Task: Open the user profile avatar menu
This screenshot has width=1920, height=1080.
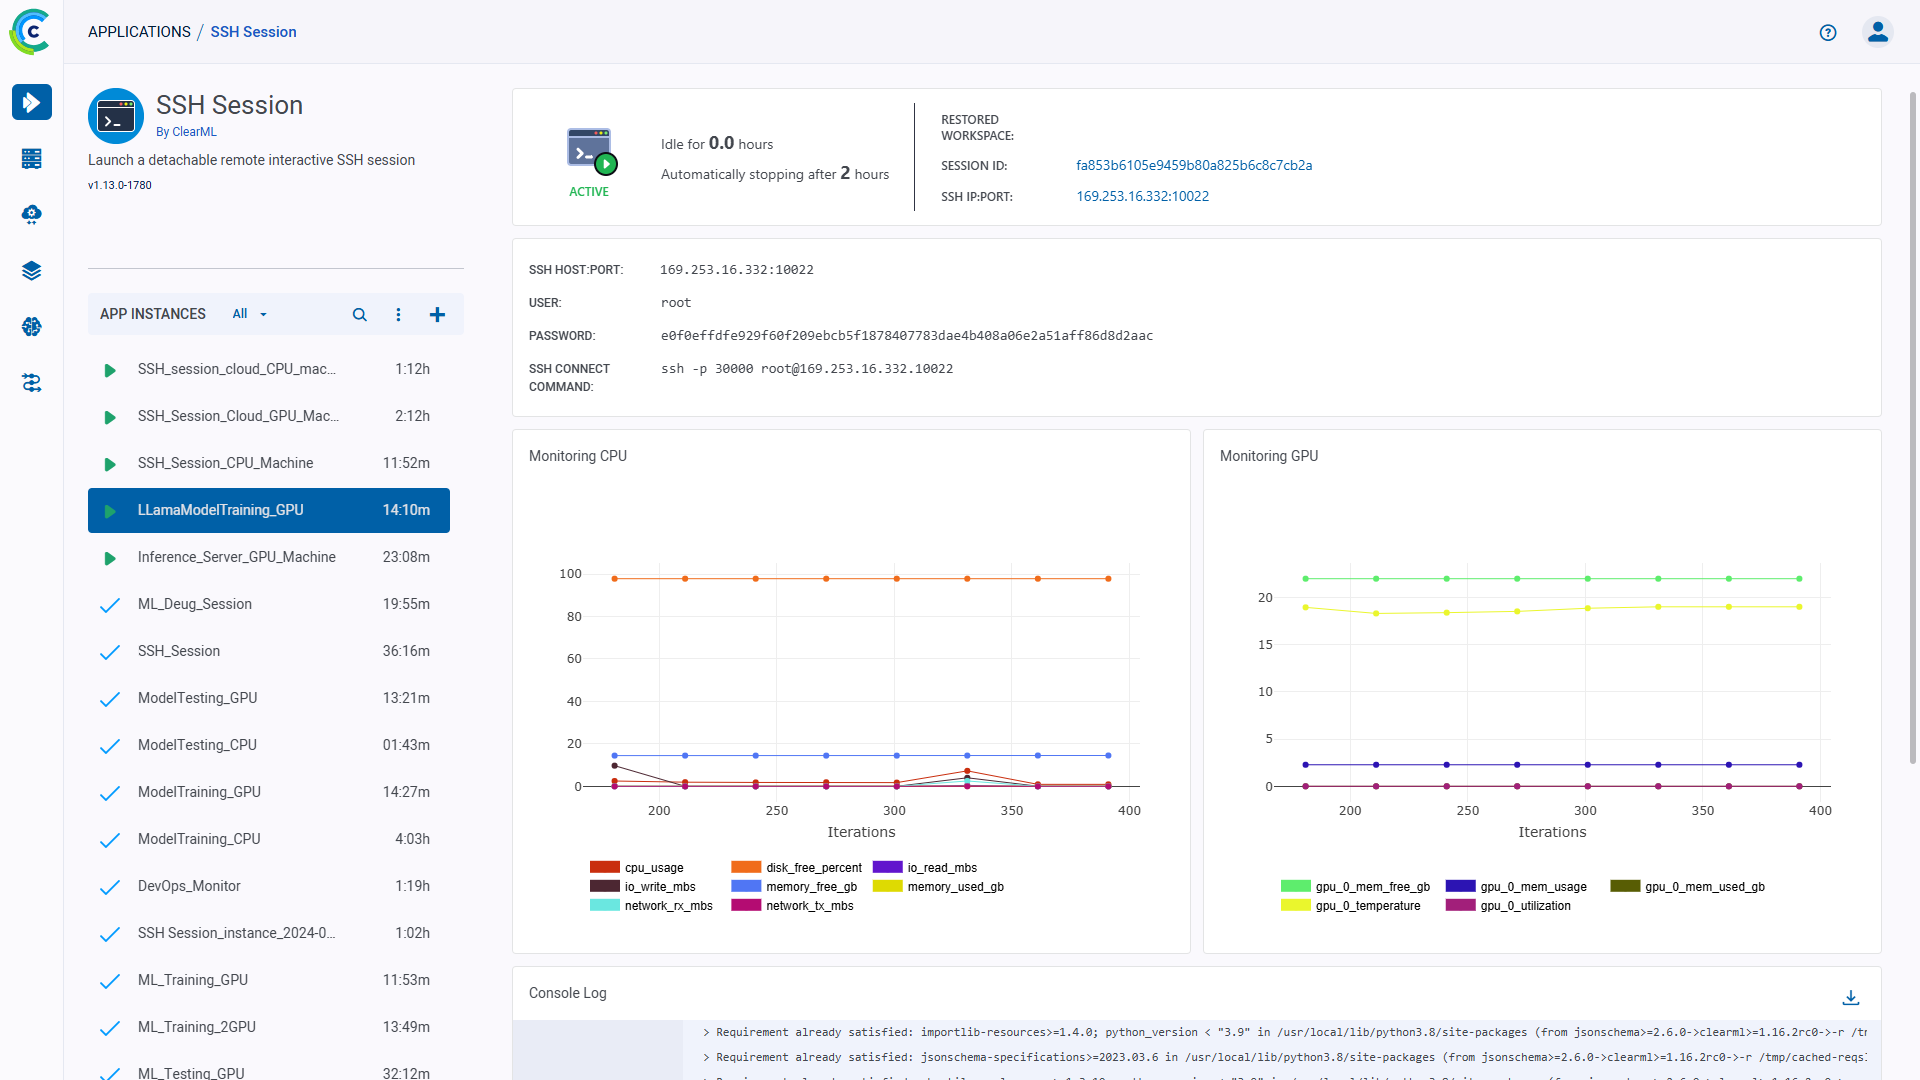Action: (x=1878, y=32)
